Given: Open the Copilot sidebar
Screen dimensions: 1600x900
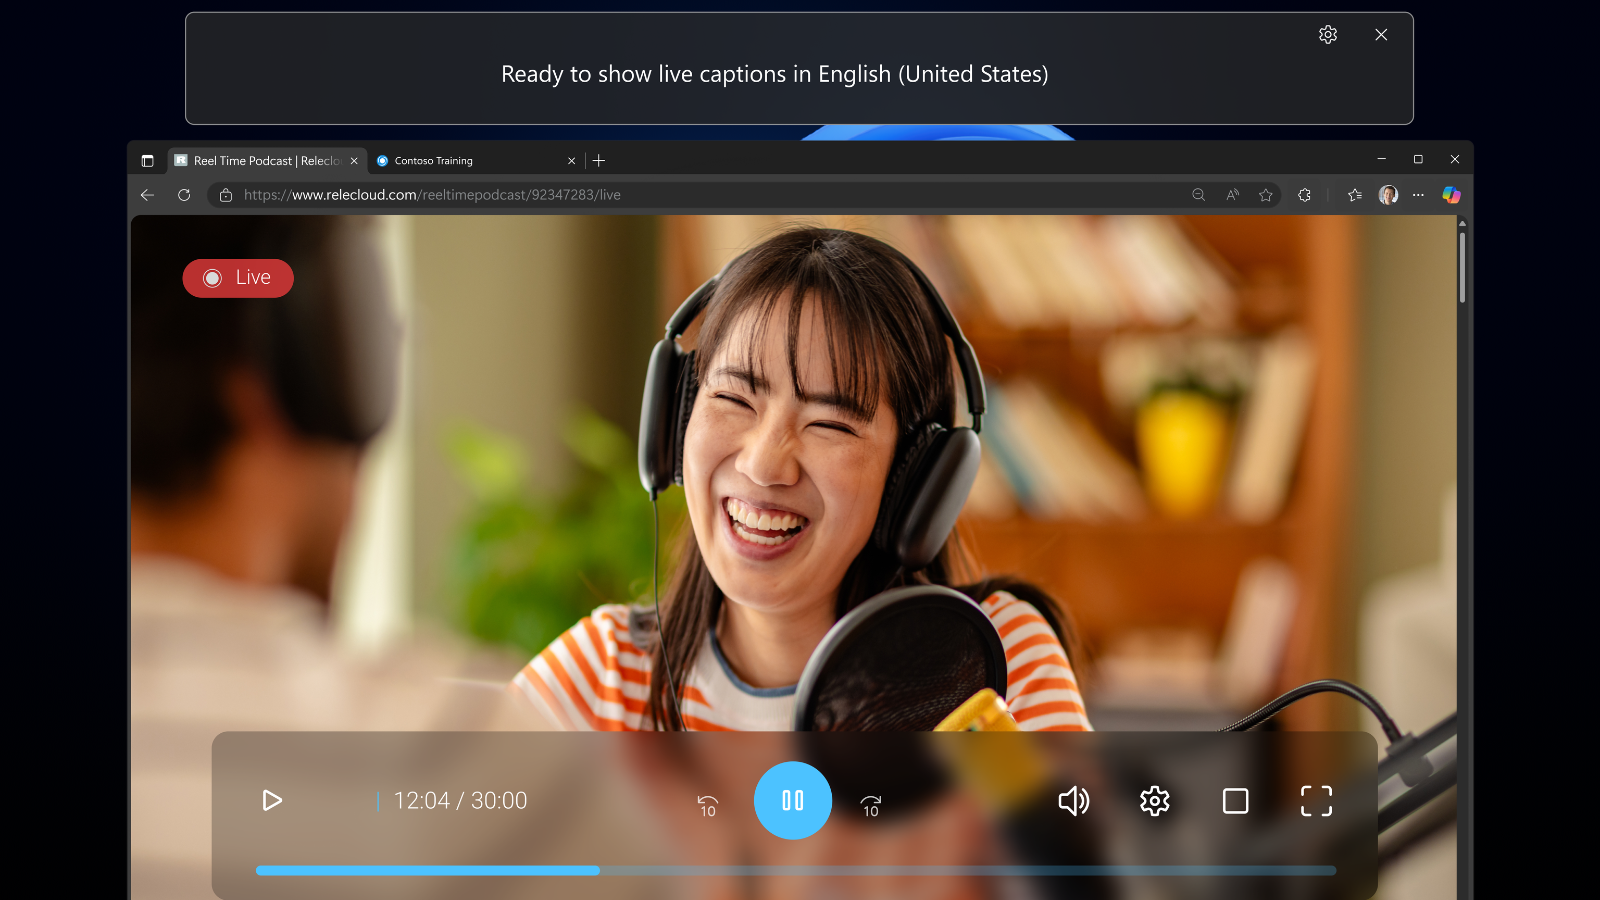Looking at the screenshot, I should (x=1451, y=195).
